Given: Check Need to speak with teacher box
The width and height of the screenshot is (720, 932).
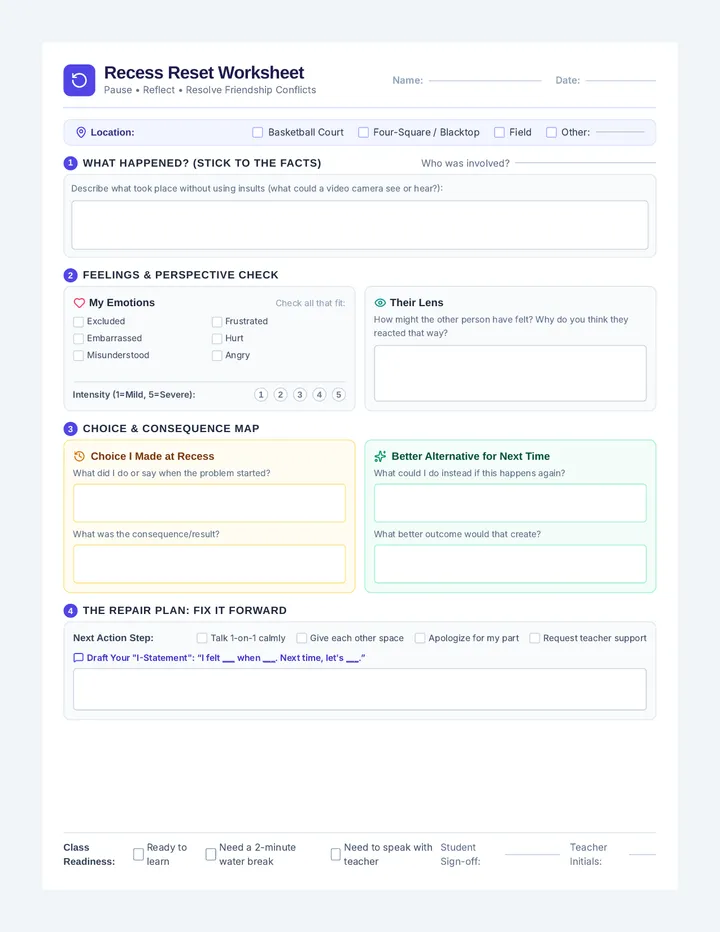Looking at the screenshot, I should (x=335, y=854).
